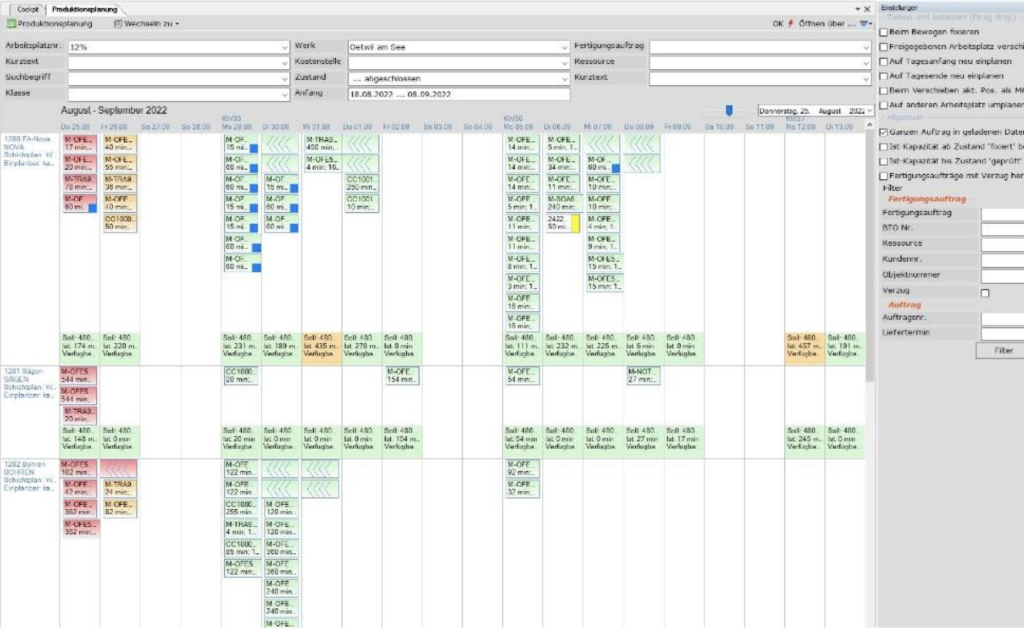Image resolution: width=1024 pixels, height=628 pixels.
Task: Enable Fertigungsaufträge mit Verzug option
Action: click(x=884, y=176)
